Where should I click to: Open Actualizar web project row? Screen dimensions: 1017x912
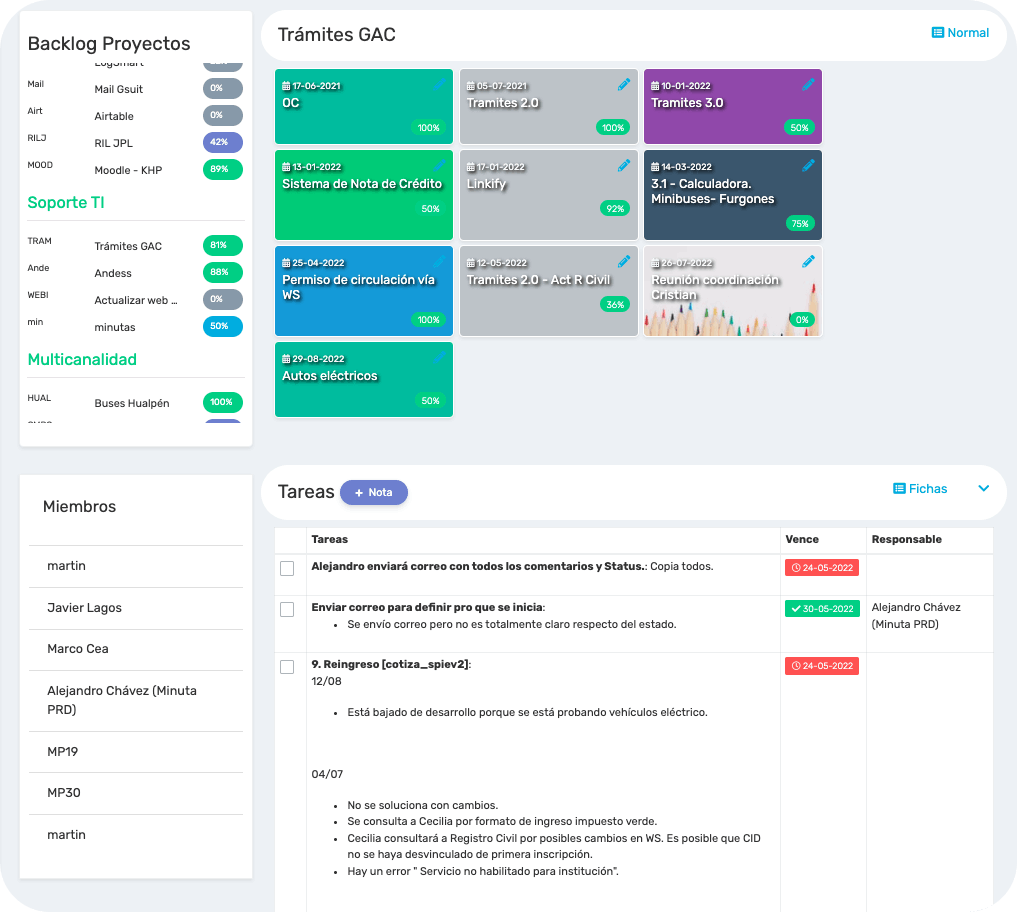(136, 300)
